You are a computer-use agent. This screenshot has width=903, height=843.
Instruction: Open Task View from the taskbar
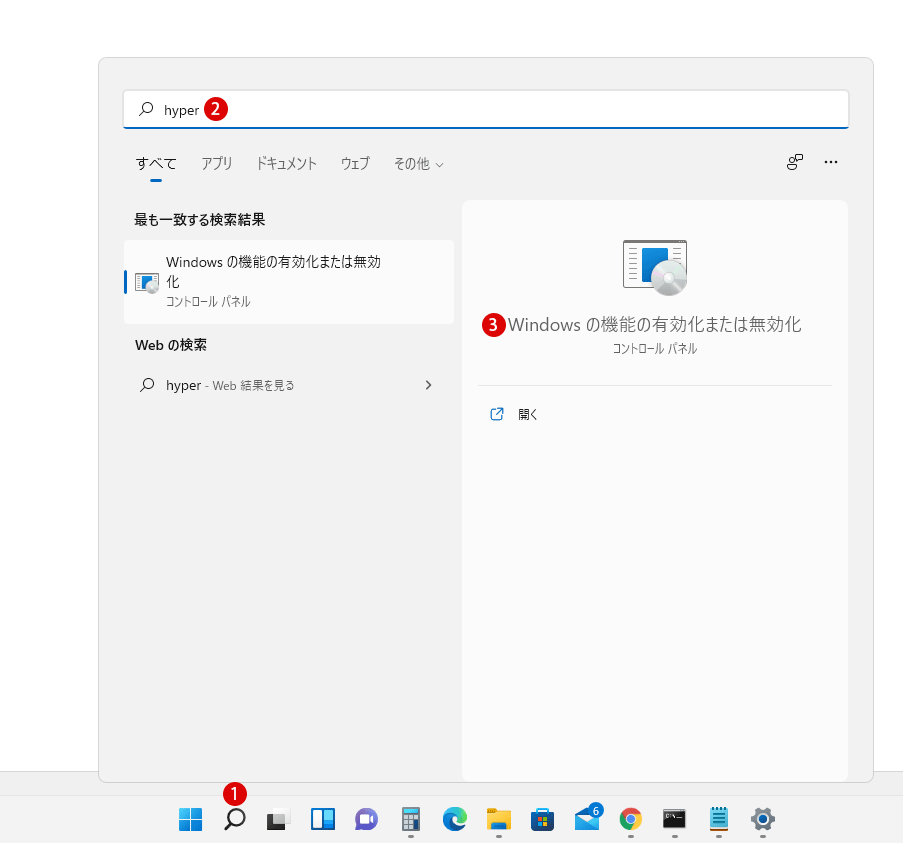[278, 819]
